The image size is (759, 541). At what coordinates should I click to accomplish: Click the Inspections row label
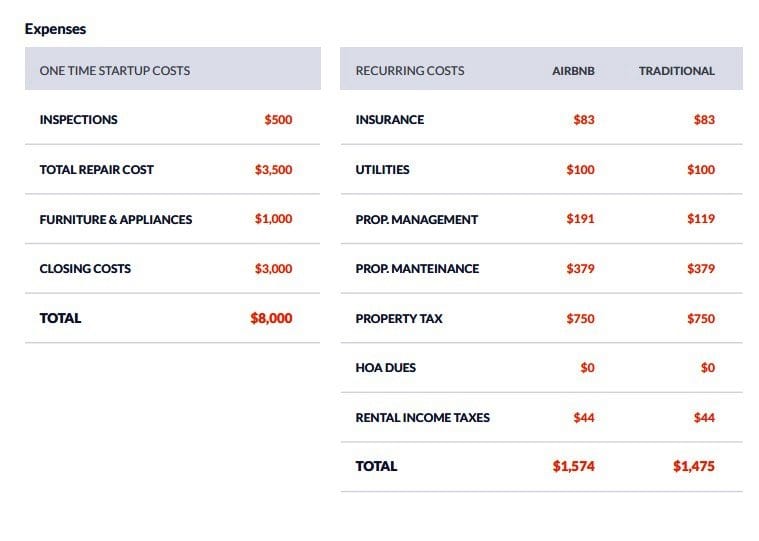pos(78,120)
